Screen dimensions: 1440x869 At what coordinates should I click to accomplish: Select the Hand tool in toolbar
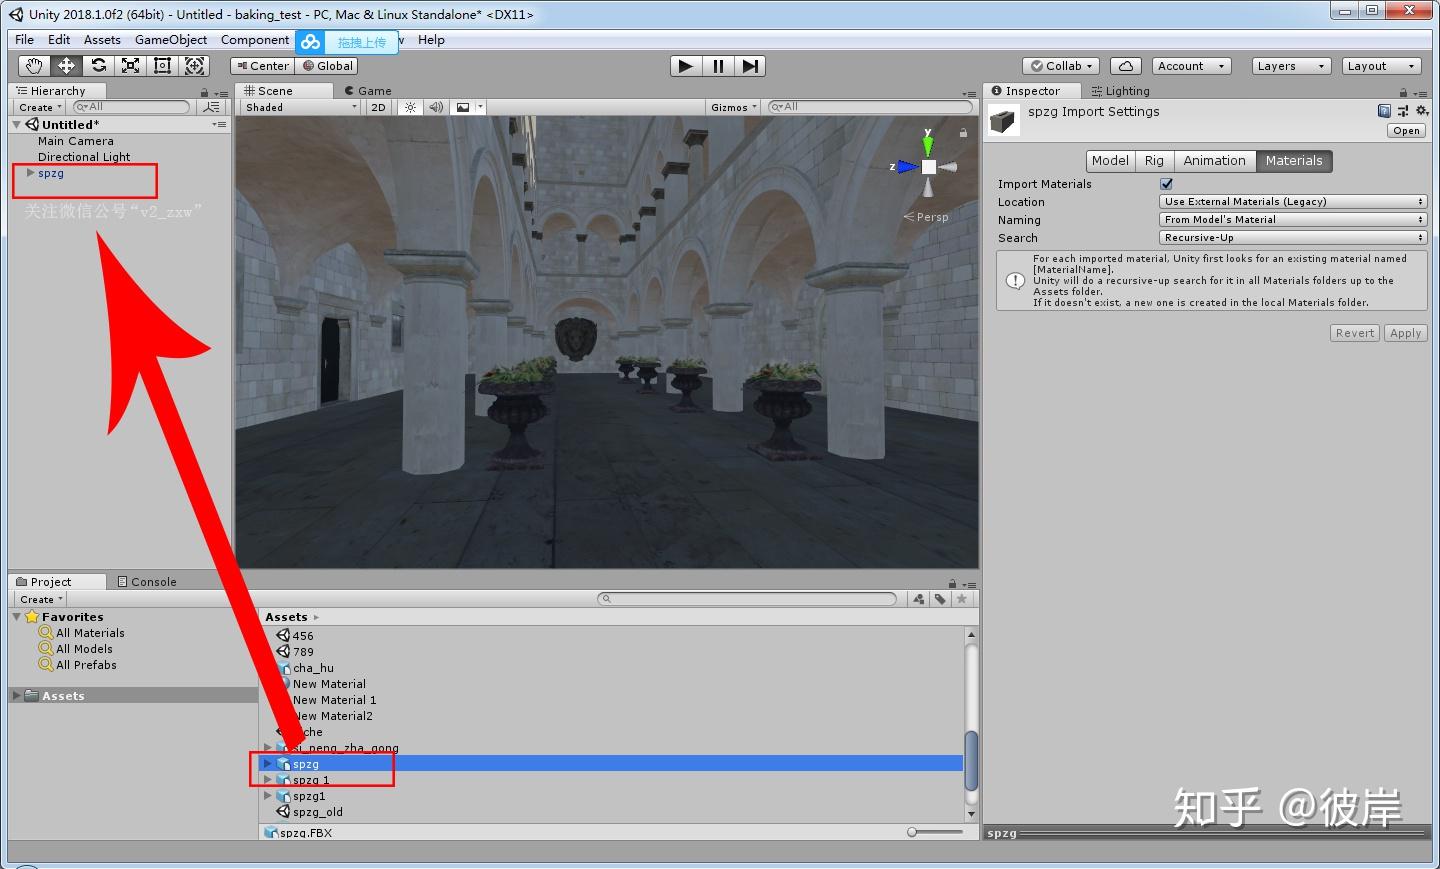point(34,66)
